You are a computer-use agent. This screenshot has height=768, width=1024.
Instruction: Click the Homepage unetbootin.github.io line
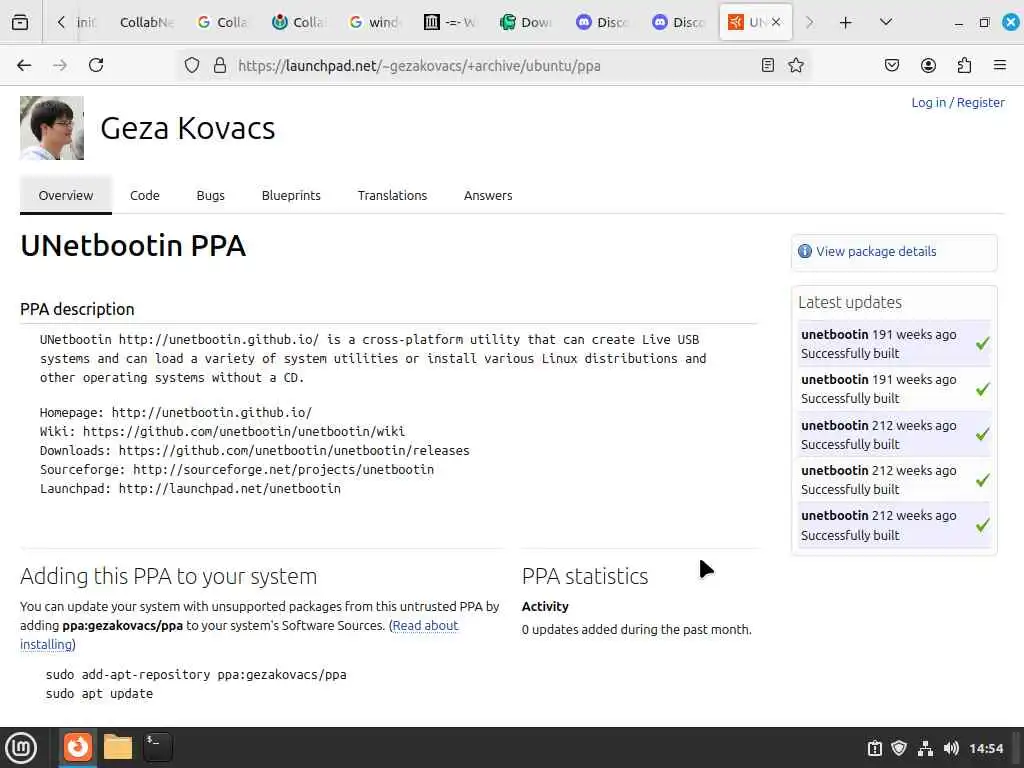point(176,413)
